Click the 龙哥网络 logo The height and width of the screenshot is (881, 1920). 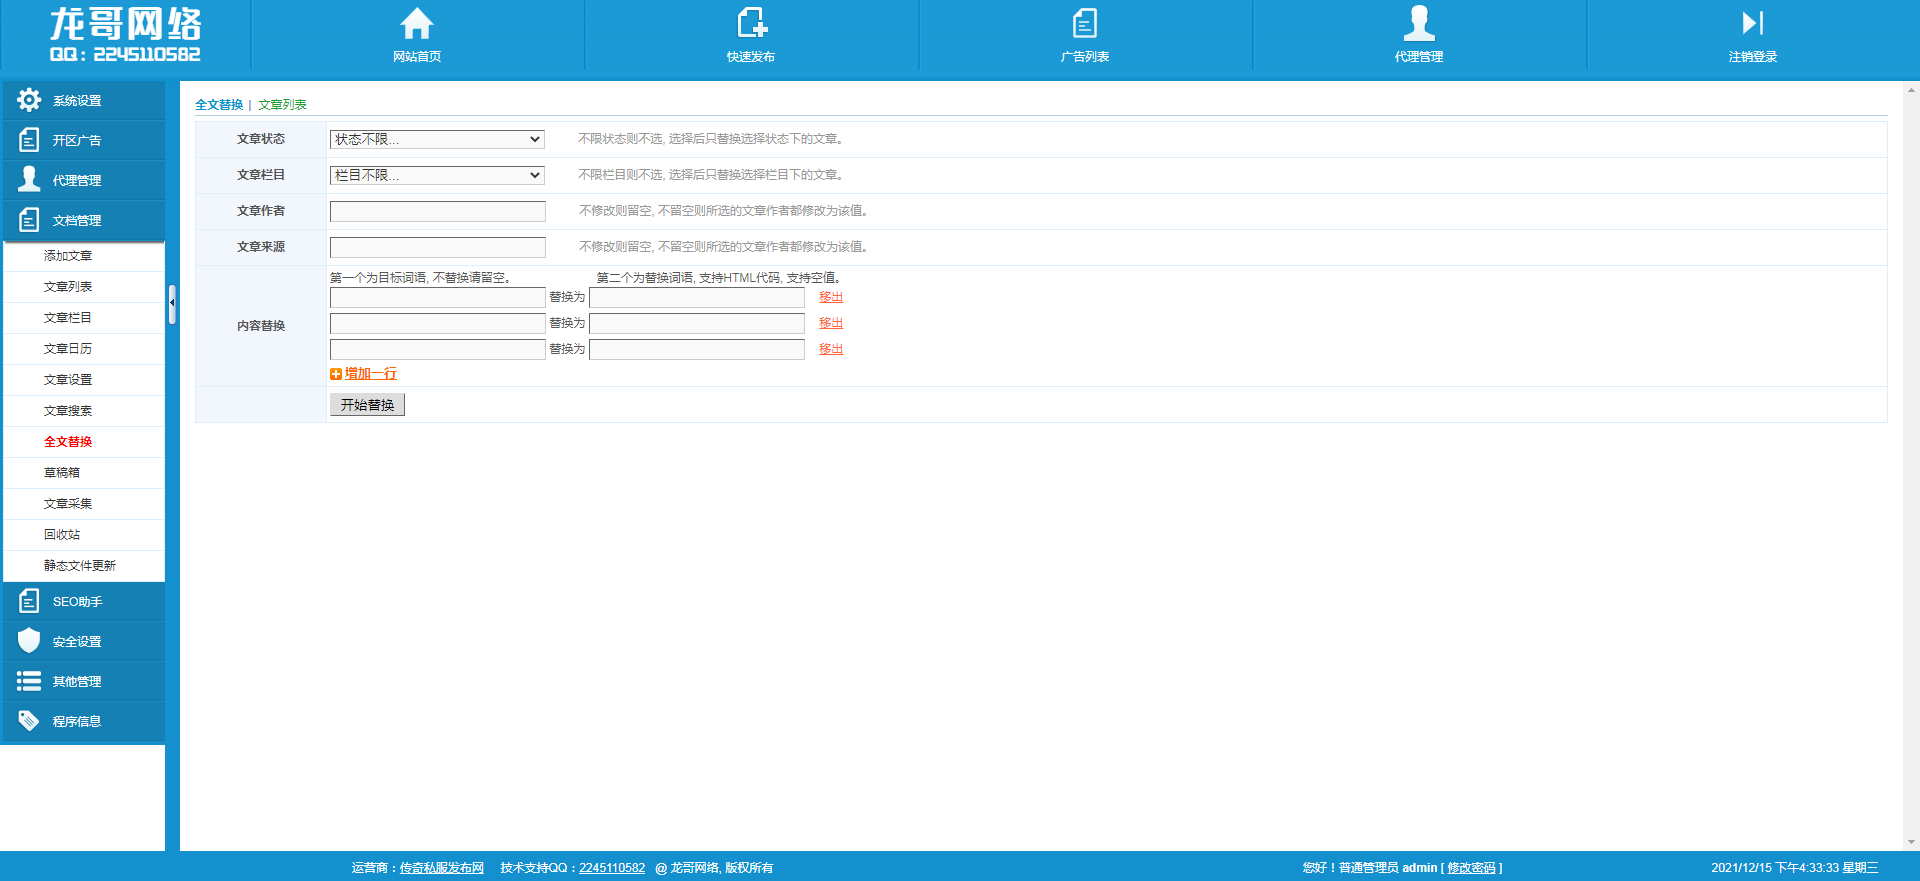(x=126, y=34)
